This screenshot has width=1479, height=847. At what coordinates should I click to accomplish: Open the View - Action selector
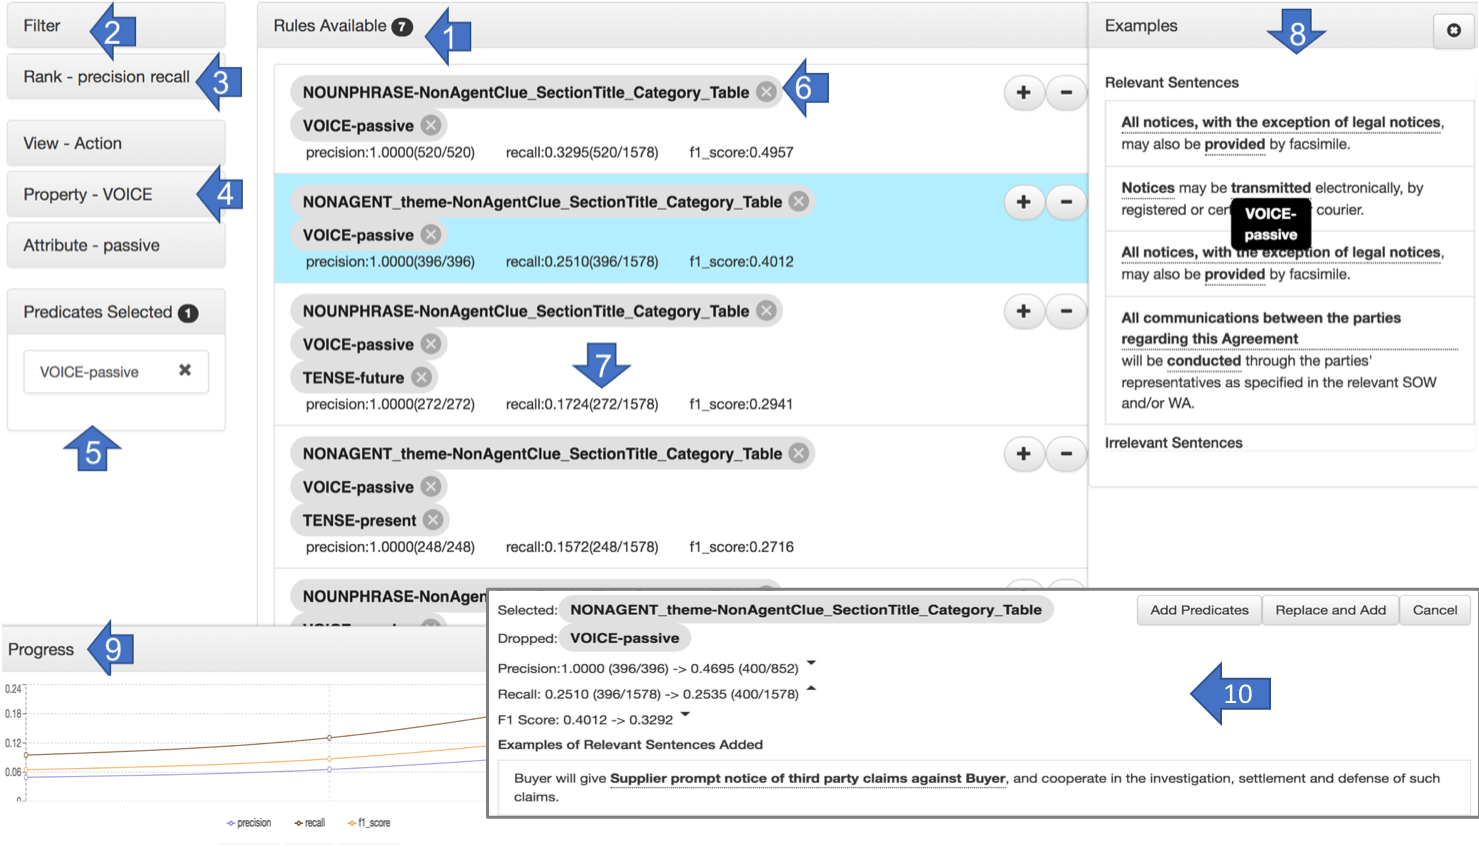coord(115,143)
